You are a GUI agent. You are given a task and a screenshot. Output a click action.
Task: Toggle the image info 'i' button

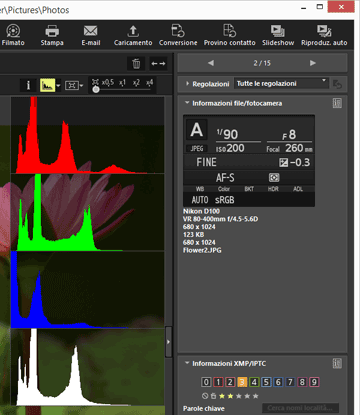28,86
